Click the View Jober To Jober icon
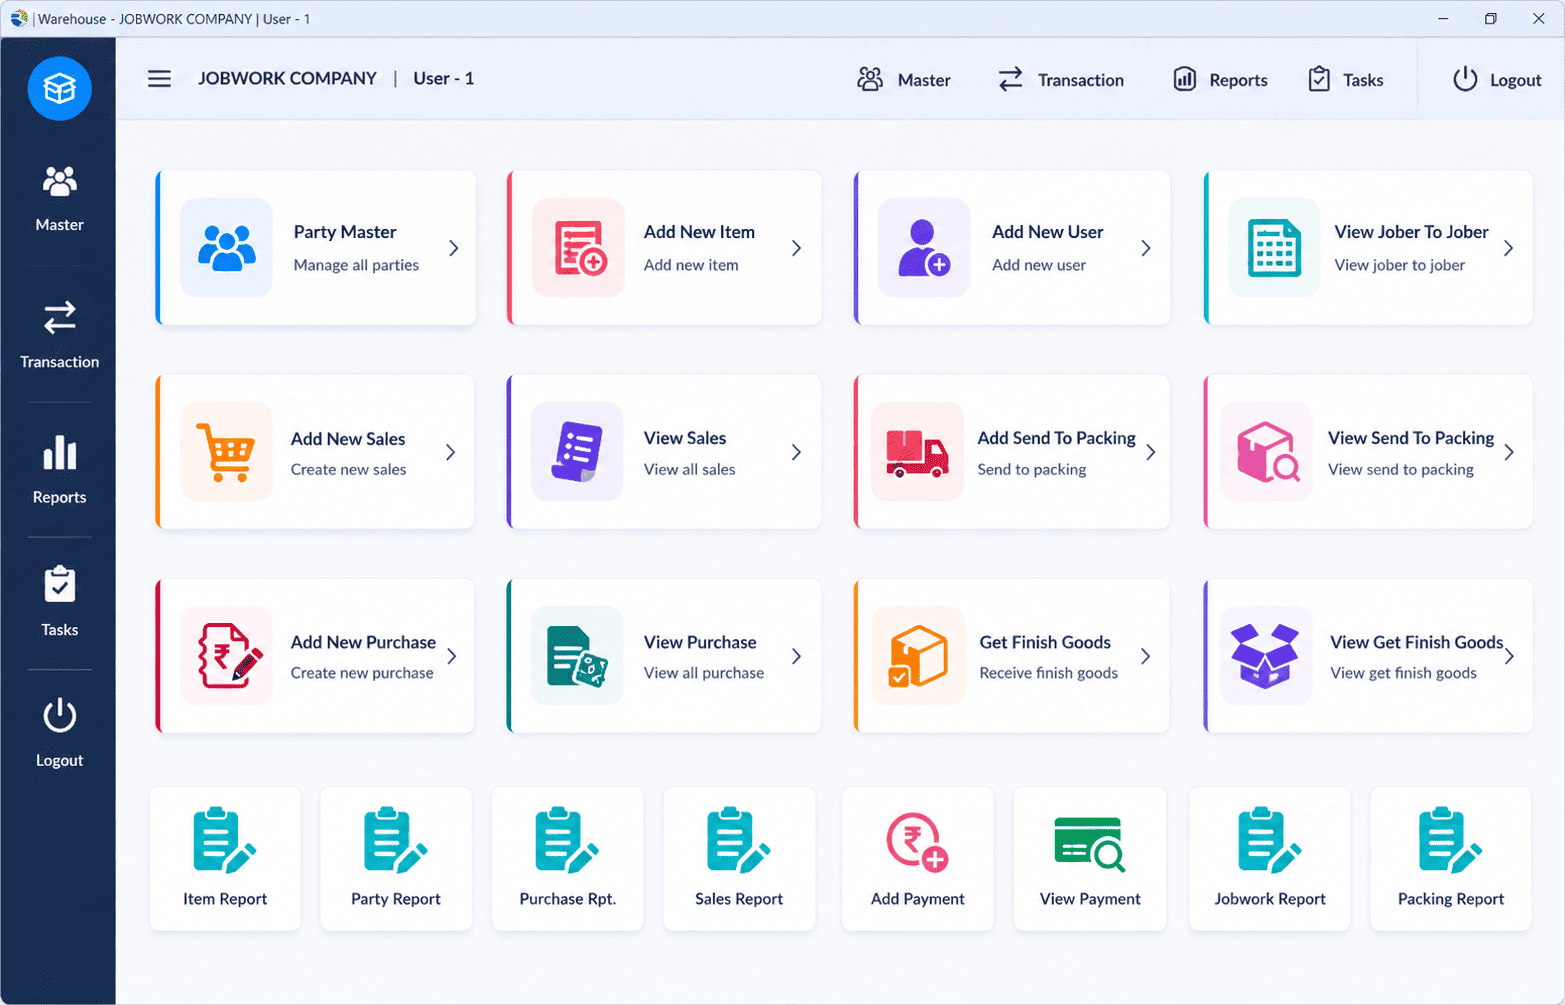Viewport: 1565px width, 1005px height. [1274, 247]
